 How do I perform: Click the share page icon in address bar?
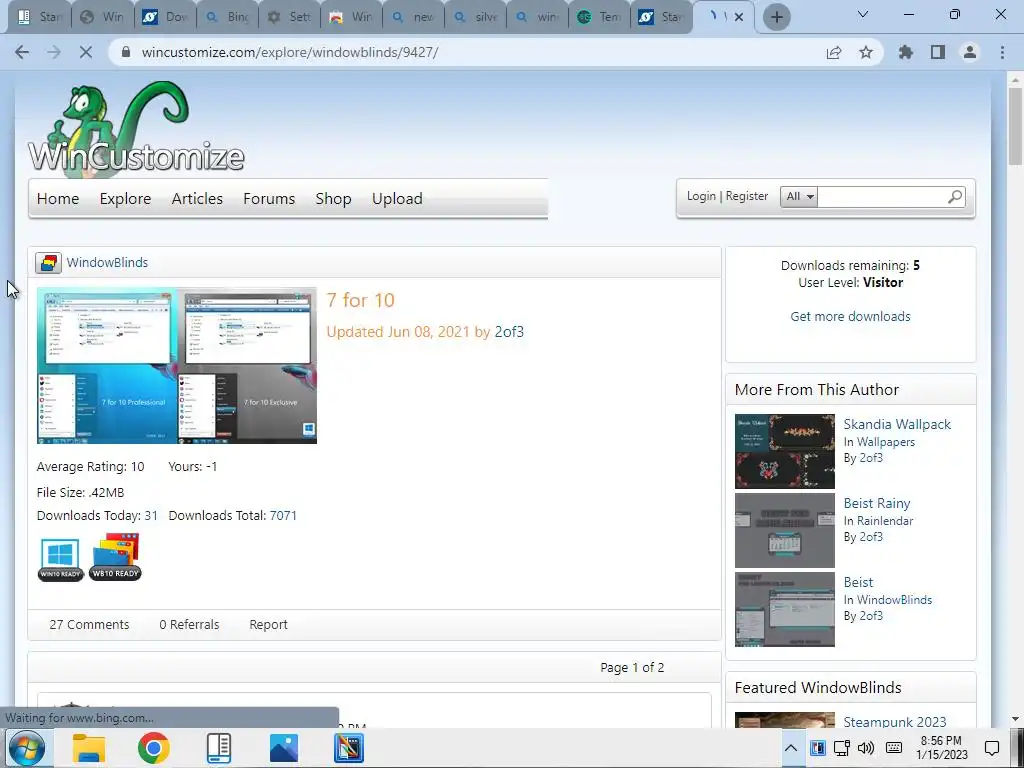834,52
